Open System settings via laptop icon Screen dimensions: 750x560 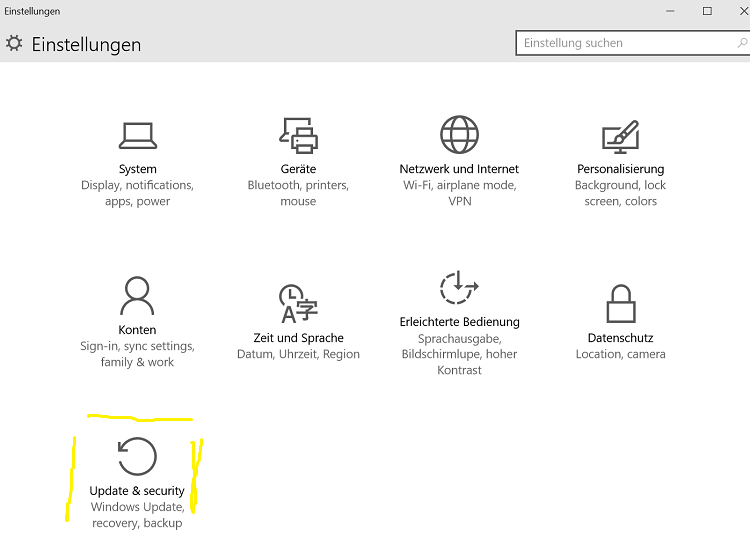[x=138, y=136]
